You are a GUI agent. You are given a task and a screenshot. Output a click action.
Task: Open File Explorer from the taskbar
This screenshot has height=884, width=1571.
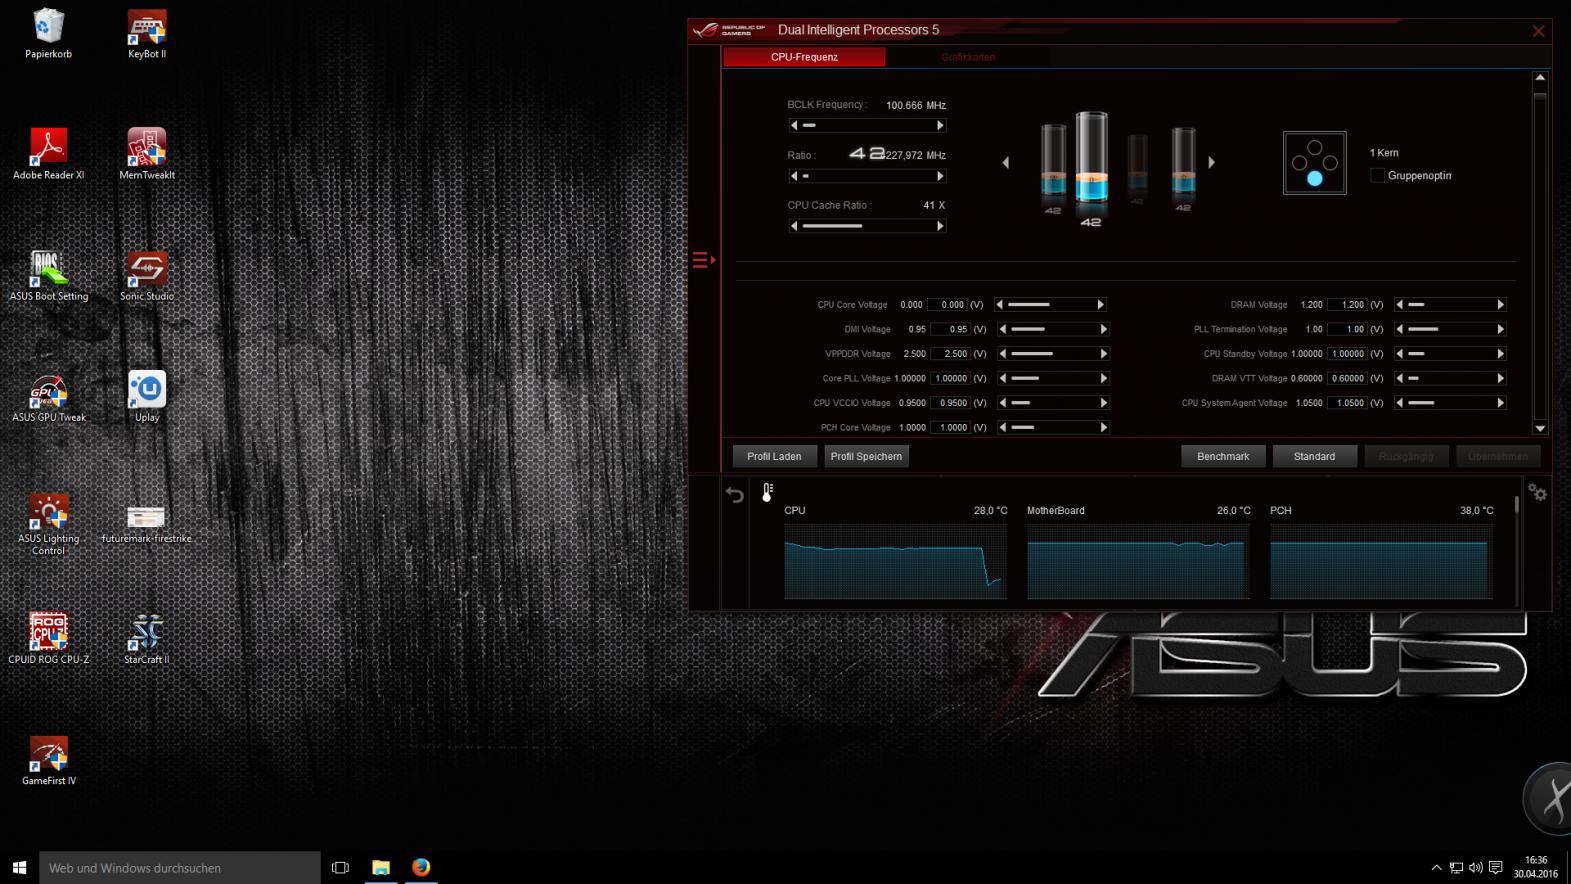point(381,867)
